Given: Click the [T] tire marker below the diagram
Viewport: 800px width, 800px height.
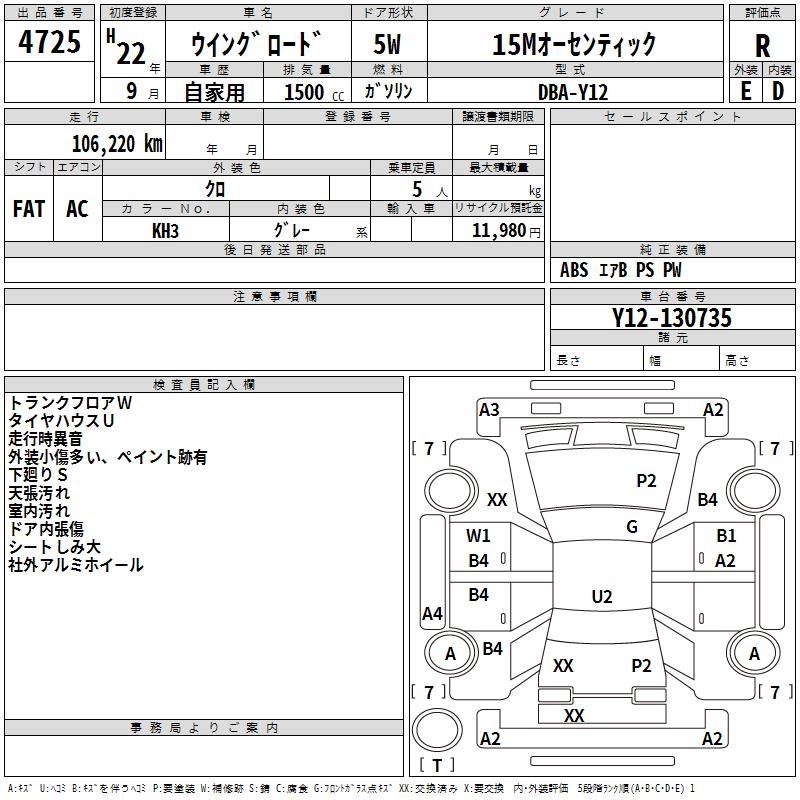Looking at the screenshot, I should pyautogui.click(x=437, y=766).
